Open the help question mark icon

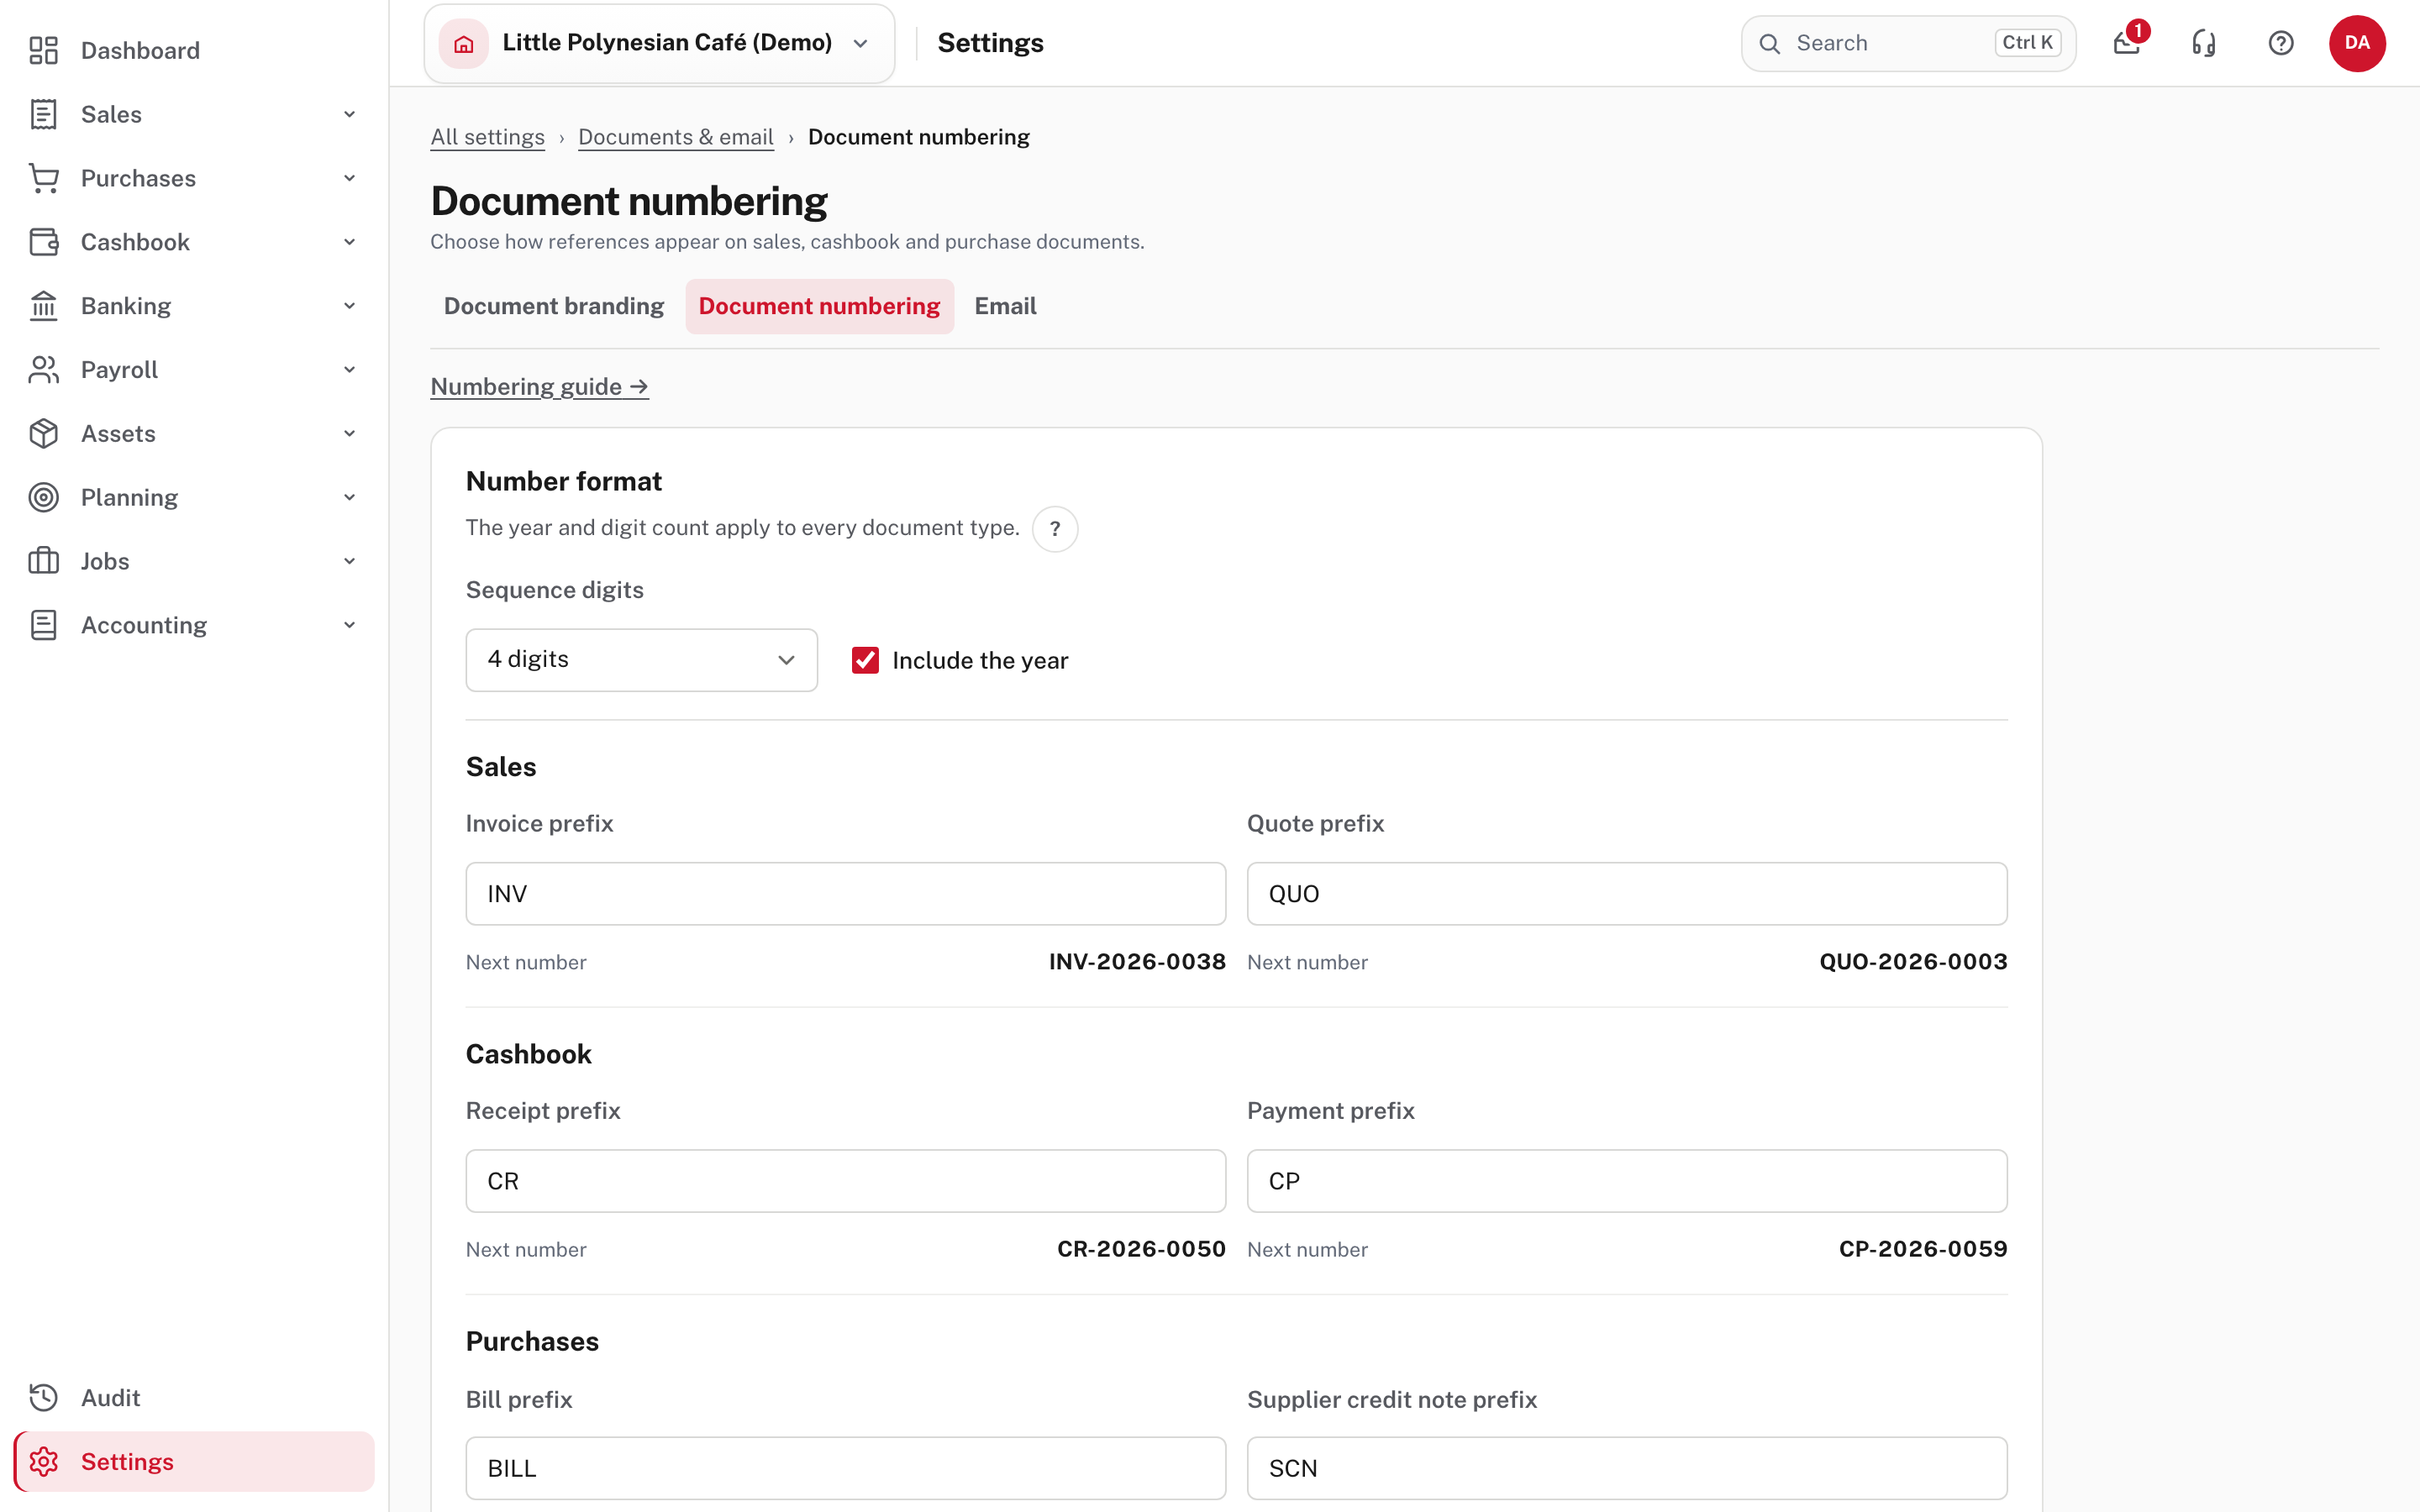[2281, 43]
